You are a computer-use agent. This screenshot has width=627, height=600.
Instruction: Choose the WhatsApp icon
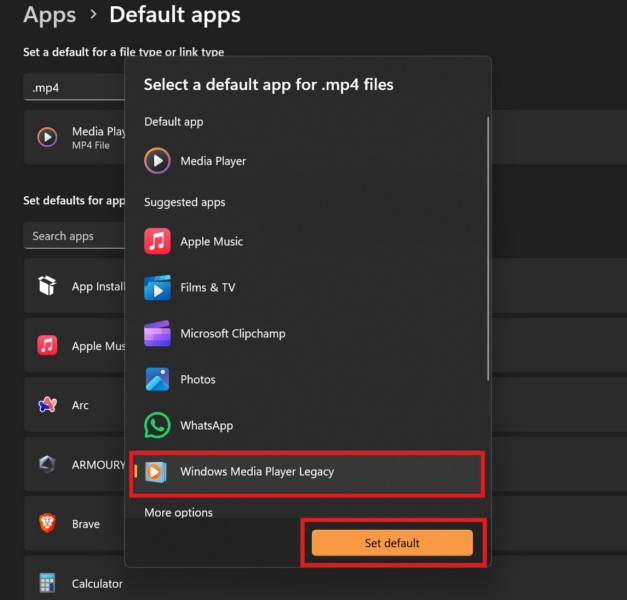(157, 426)
